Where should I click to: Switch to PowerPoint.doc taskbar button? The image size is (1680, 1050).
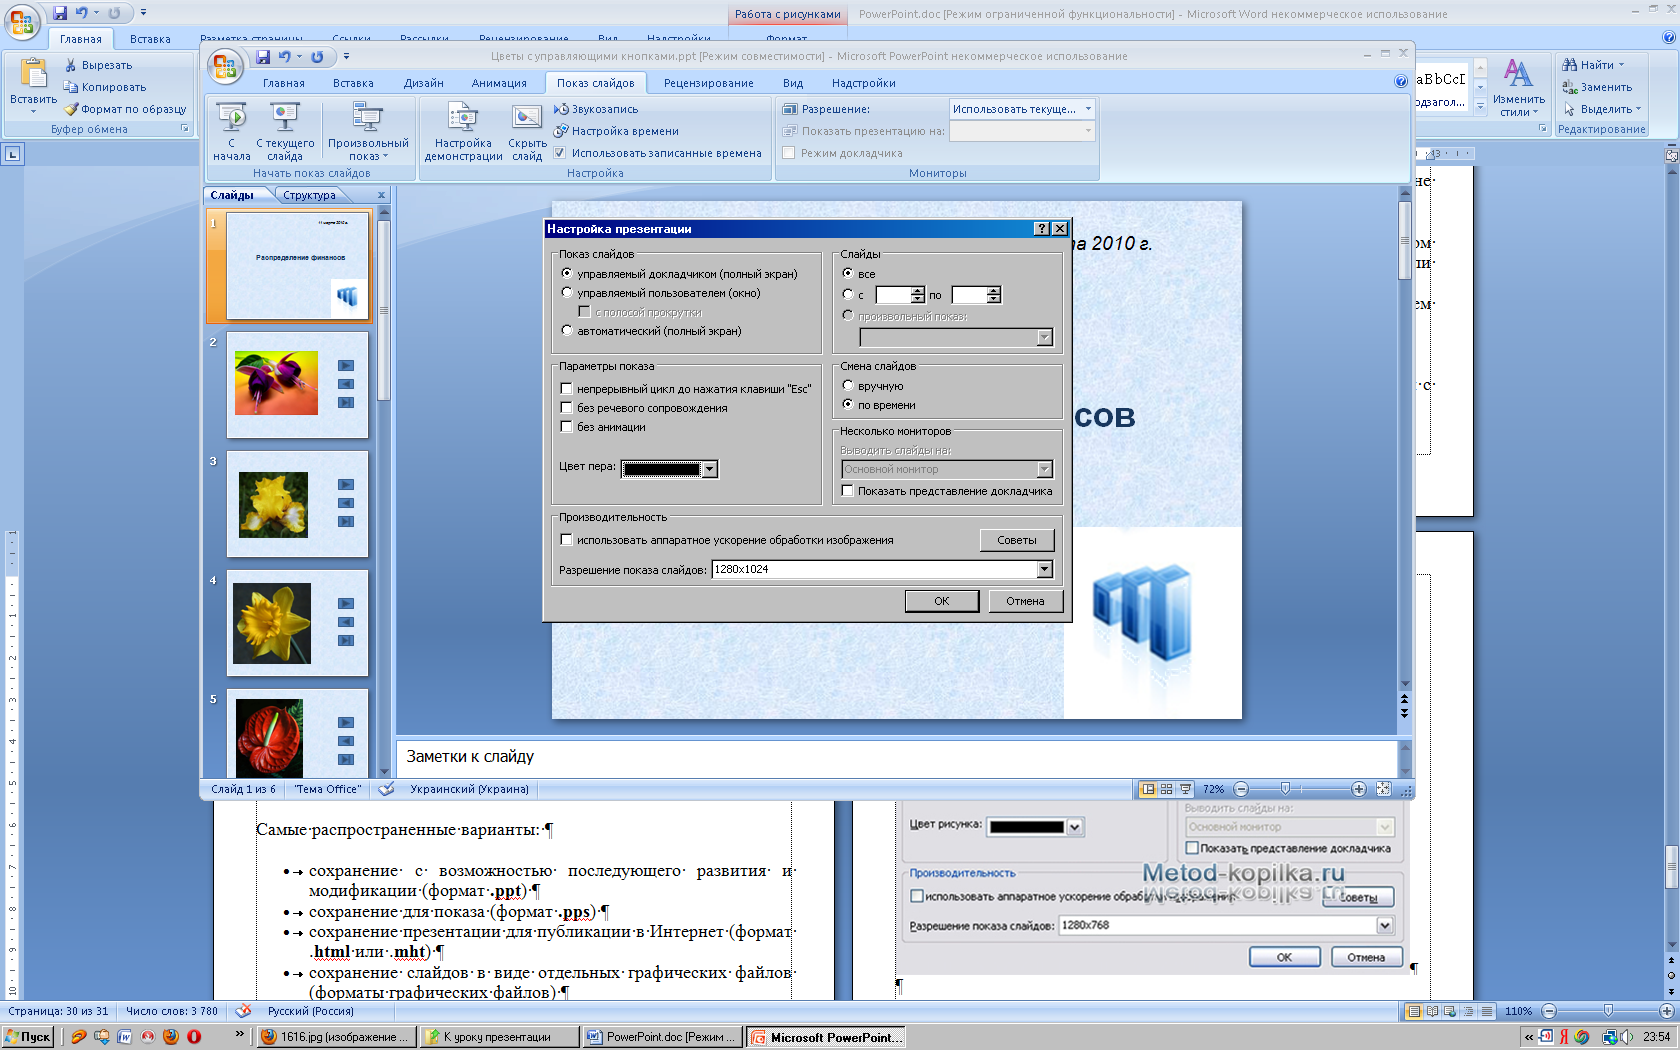coord(664,1037)
